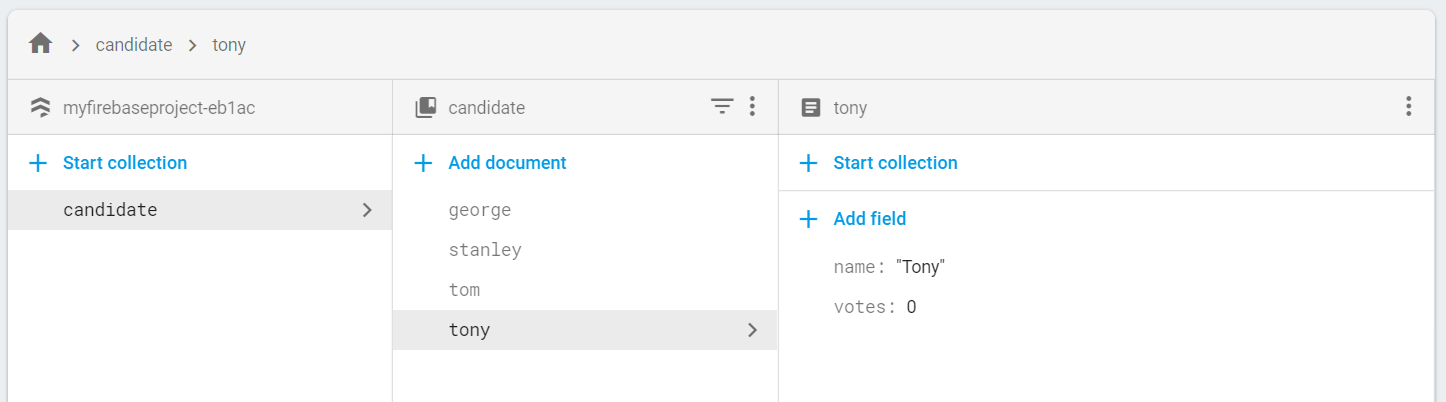Select the george document

click(585, 210)
